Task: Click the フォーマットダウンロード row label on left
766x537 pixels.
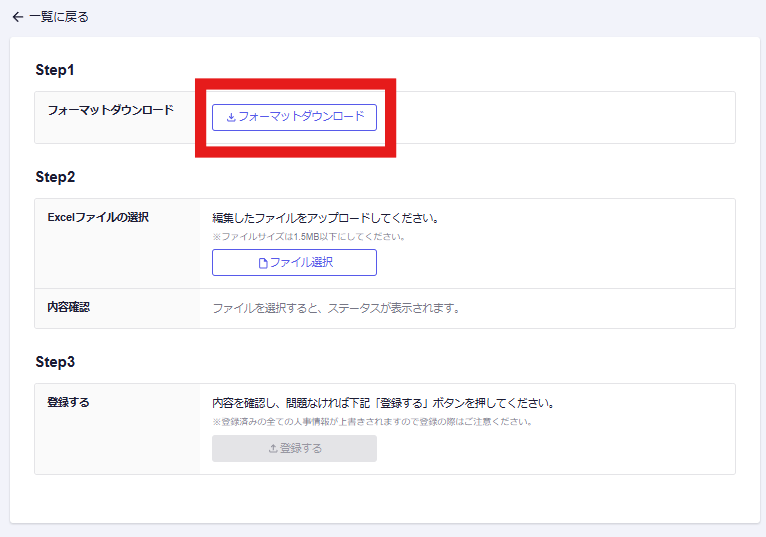Action: [x=110, y=110]
